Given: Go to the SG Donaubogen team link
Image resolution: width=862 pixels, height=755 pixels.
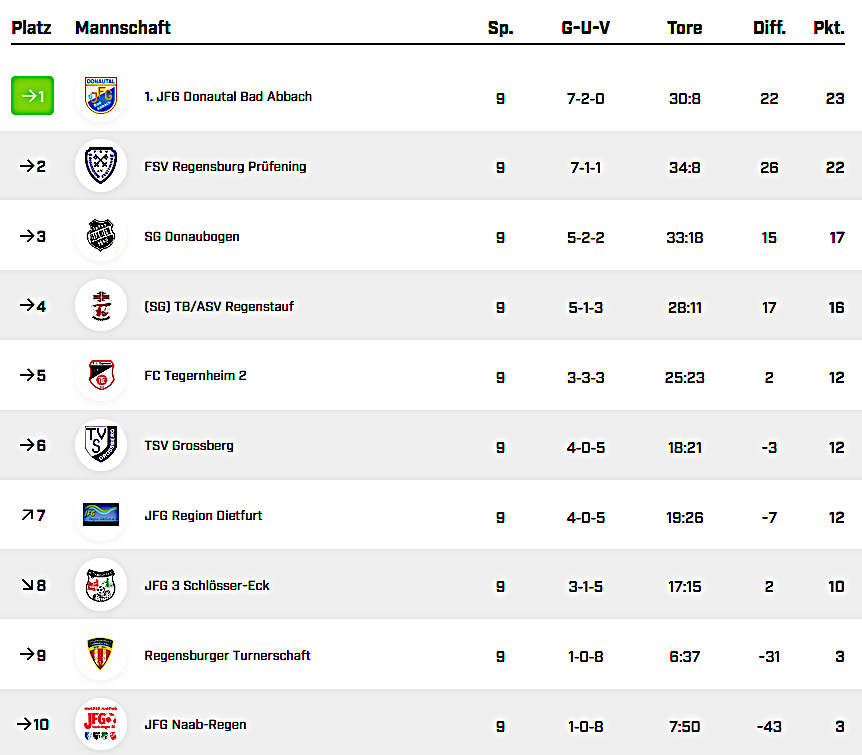Looking at the screenshot, I should [192, 237].
